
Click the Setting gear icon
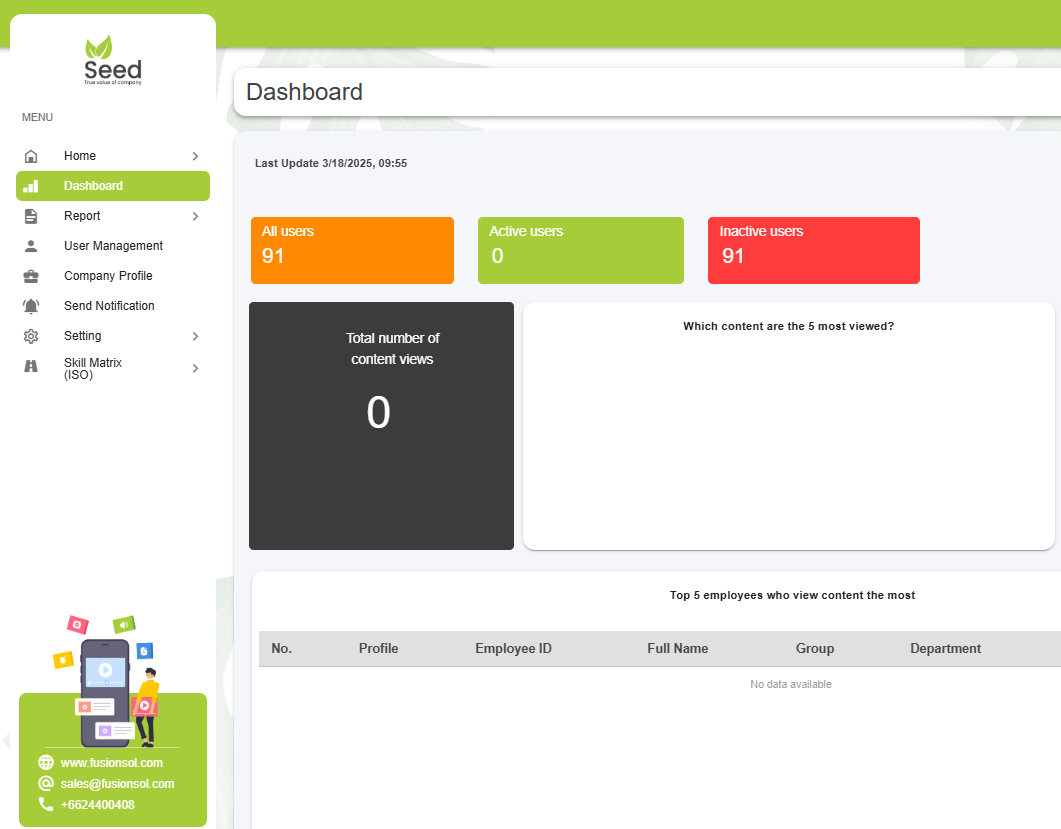point(31,336)
